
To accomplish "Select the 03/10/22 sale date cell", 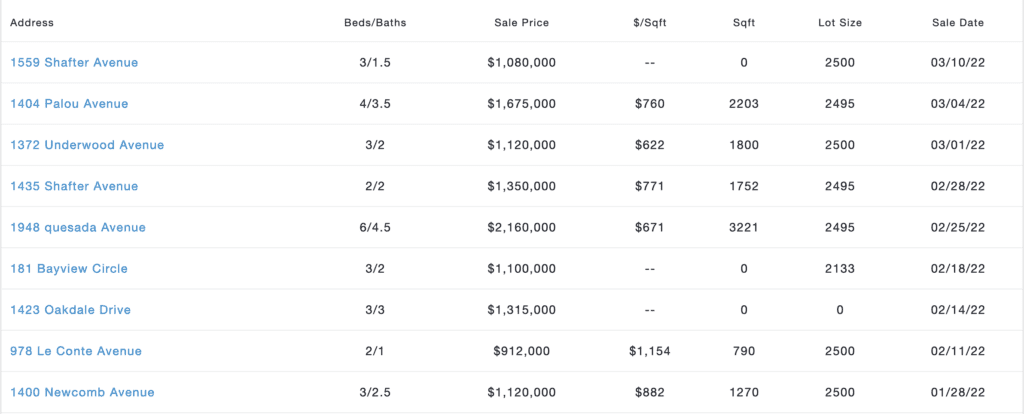I will point(958,63).
